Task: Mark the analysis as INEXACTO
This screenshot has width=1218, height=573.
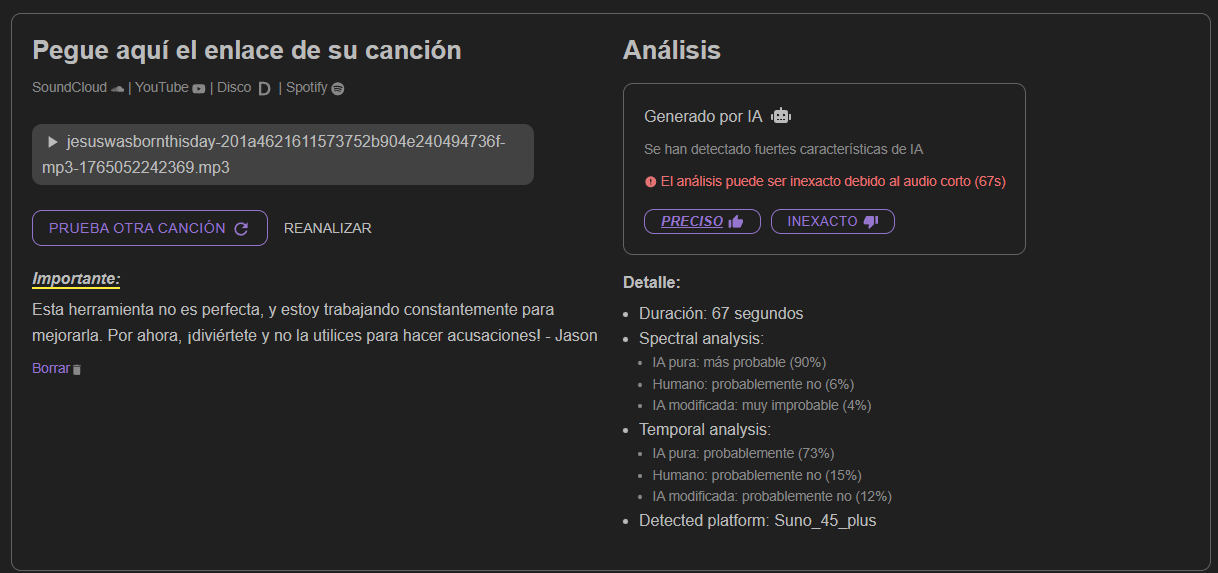Action: [832, 221]
